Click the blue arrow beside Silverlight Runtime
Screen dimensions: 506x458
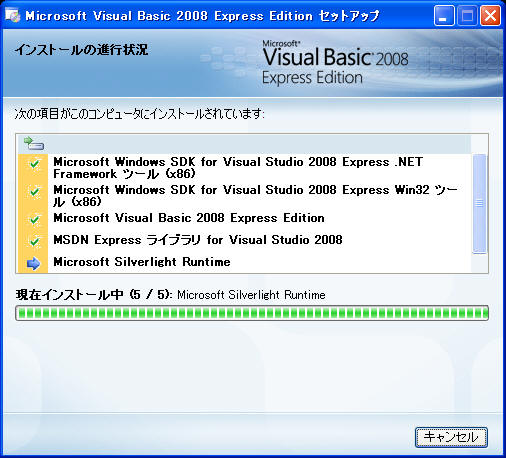click(x=34, y=263)
